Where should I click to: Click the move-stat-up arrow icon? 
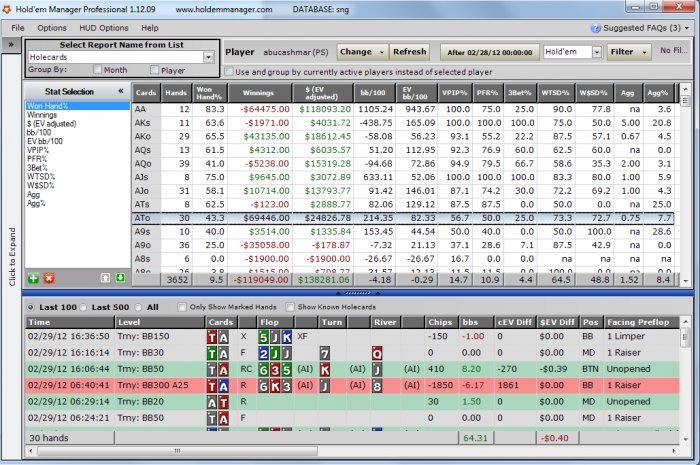click(105, 278)
